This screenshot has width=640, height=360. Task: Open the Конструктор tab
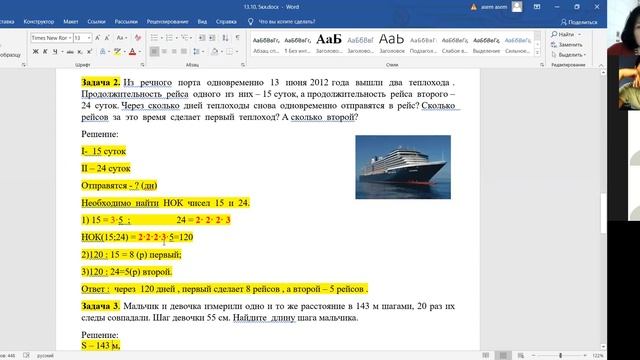tap(39, 22)
